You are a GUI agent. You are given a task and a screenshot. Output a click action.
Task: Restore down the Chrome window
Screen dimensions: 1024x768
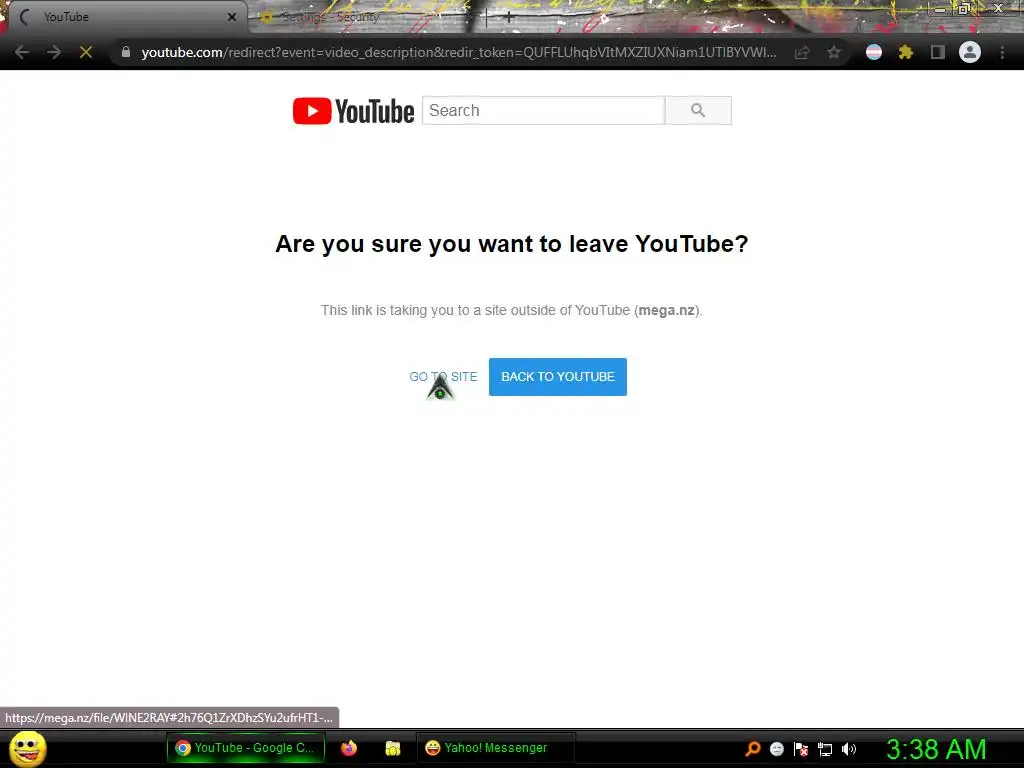click(964, 9)
